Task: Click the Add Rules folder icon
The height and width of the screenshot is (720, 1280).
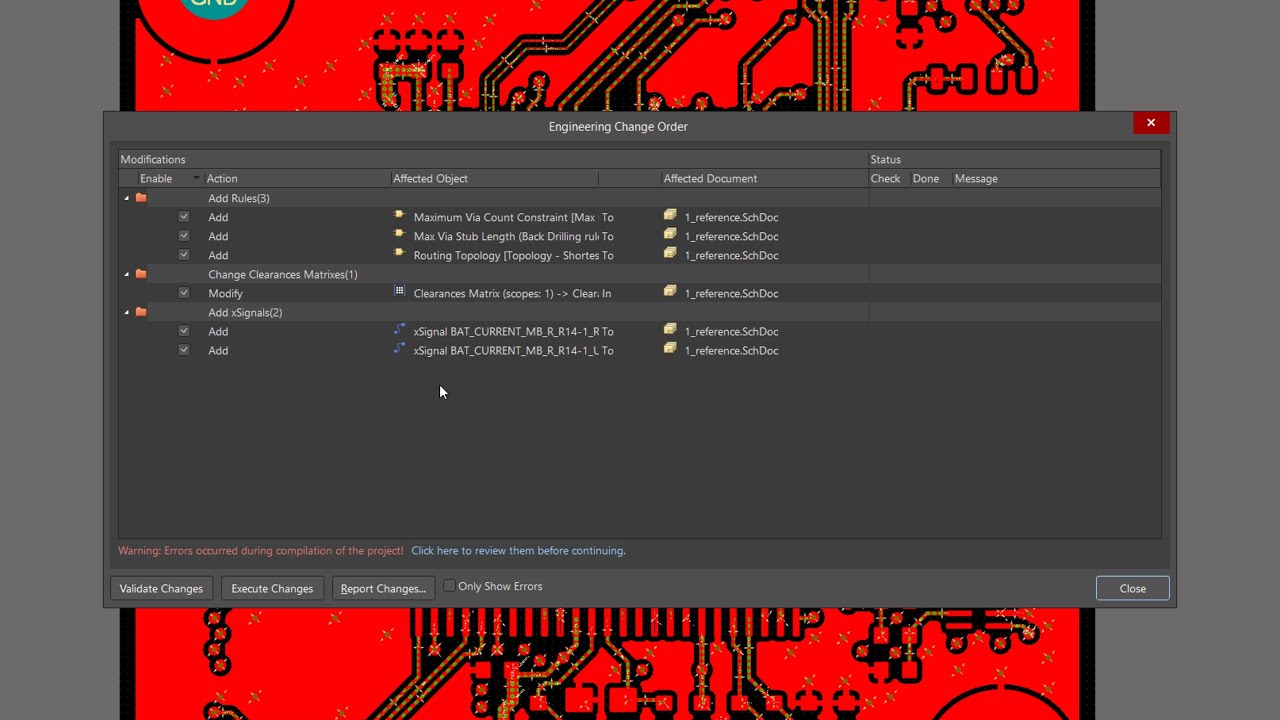Action: tap(141, 198)
